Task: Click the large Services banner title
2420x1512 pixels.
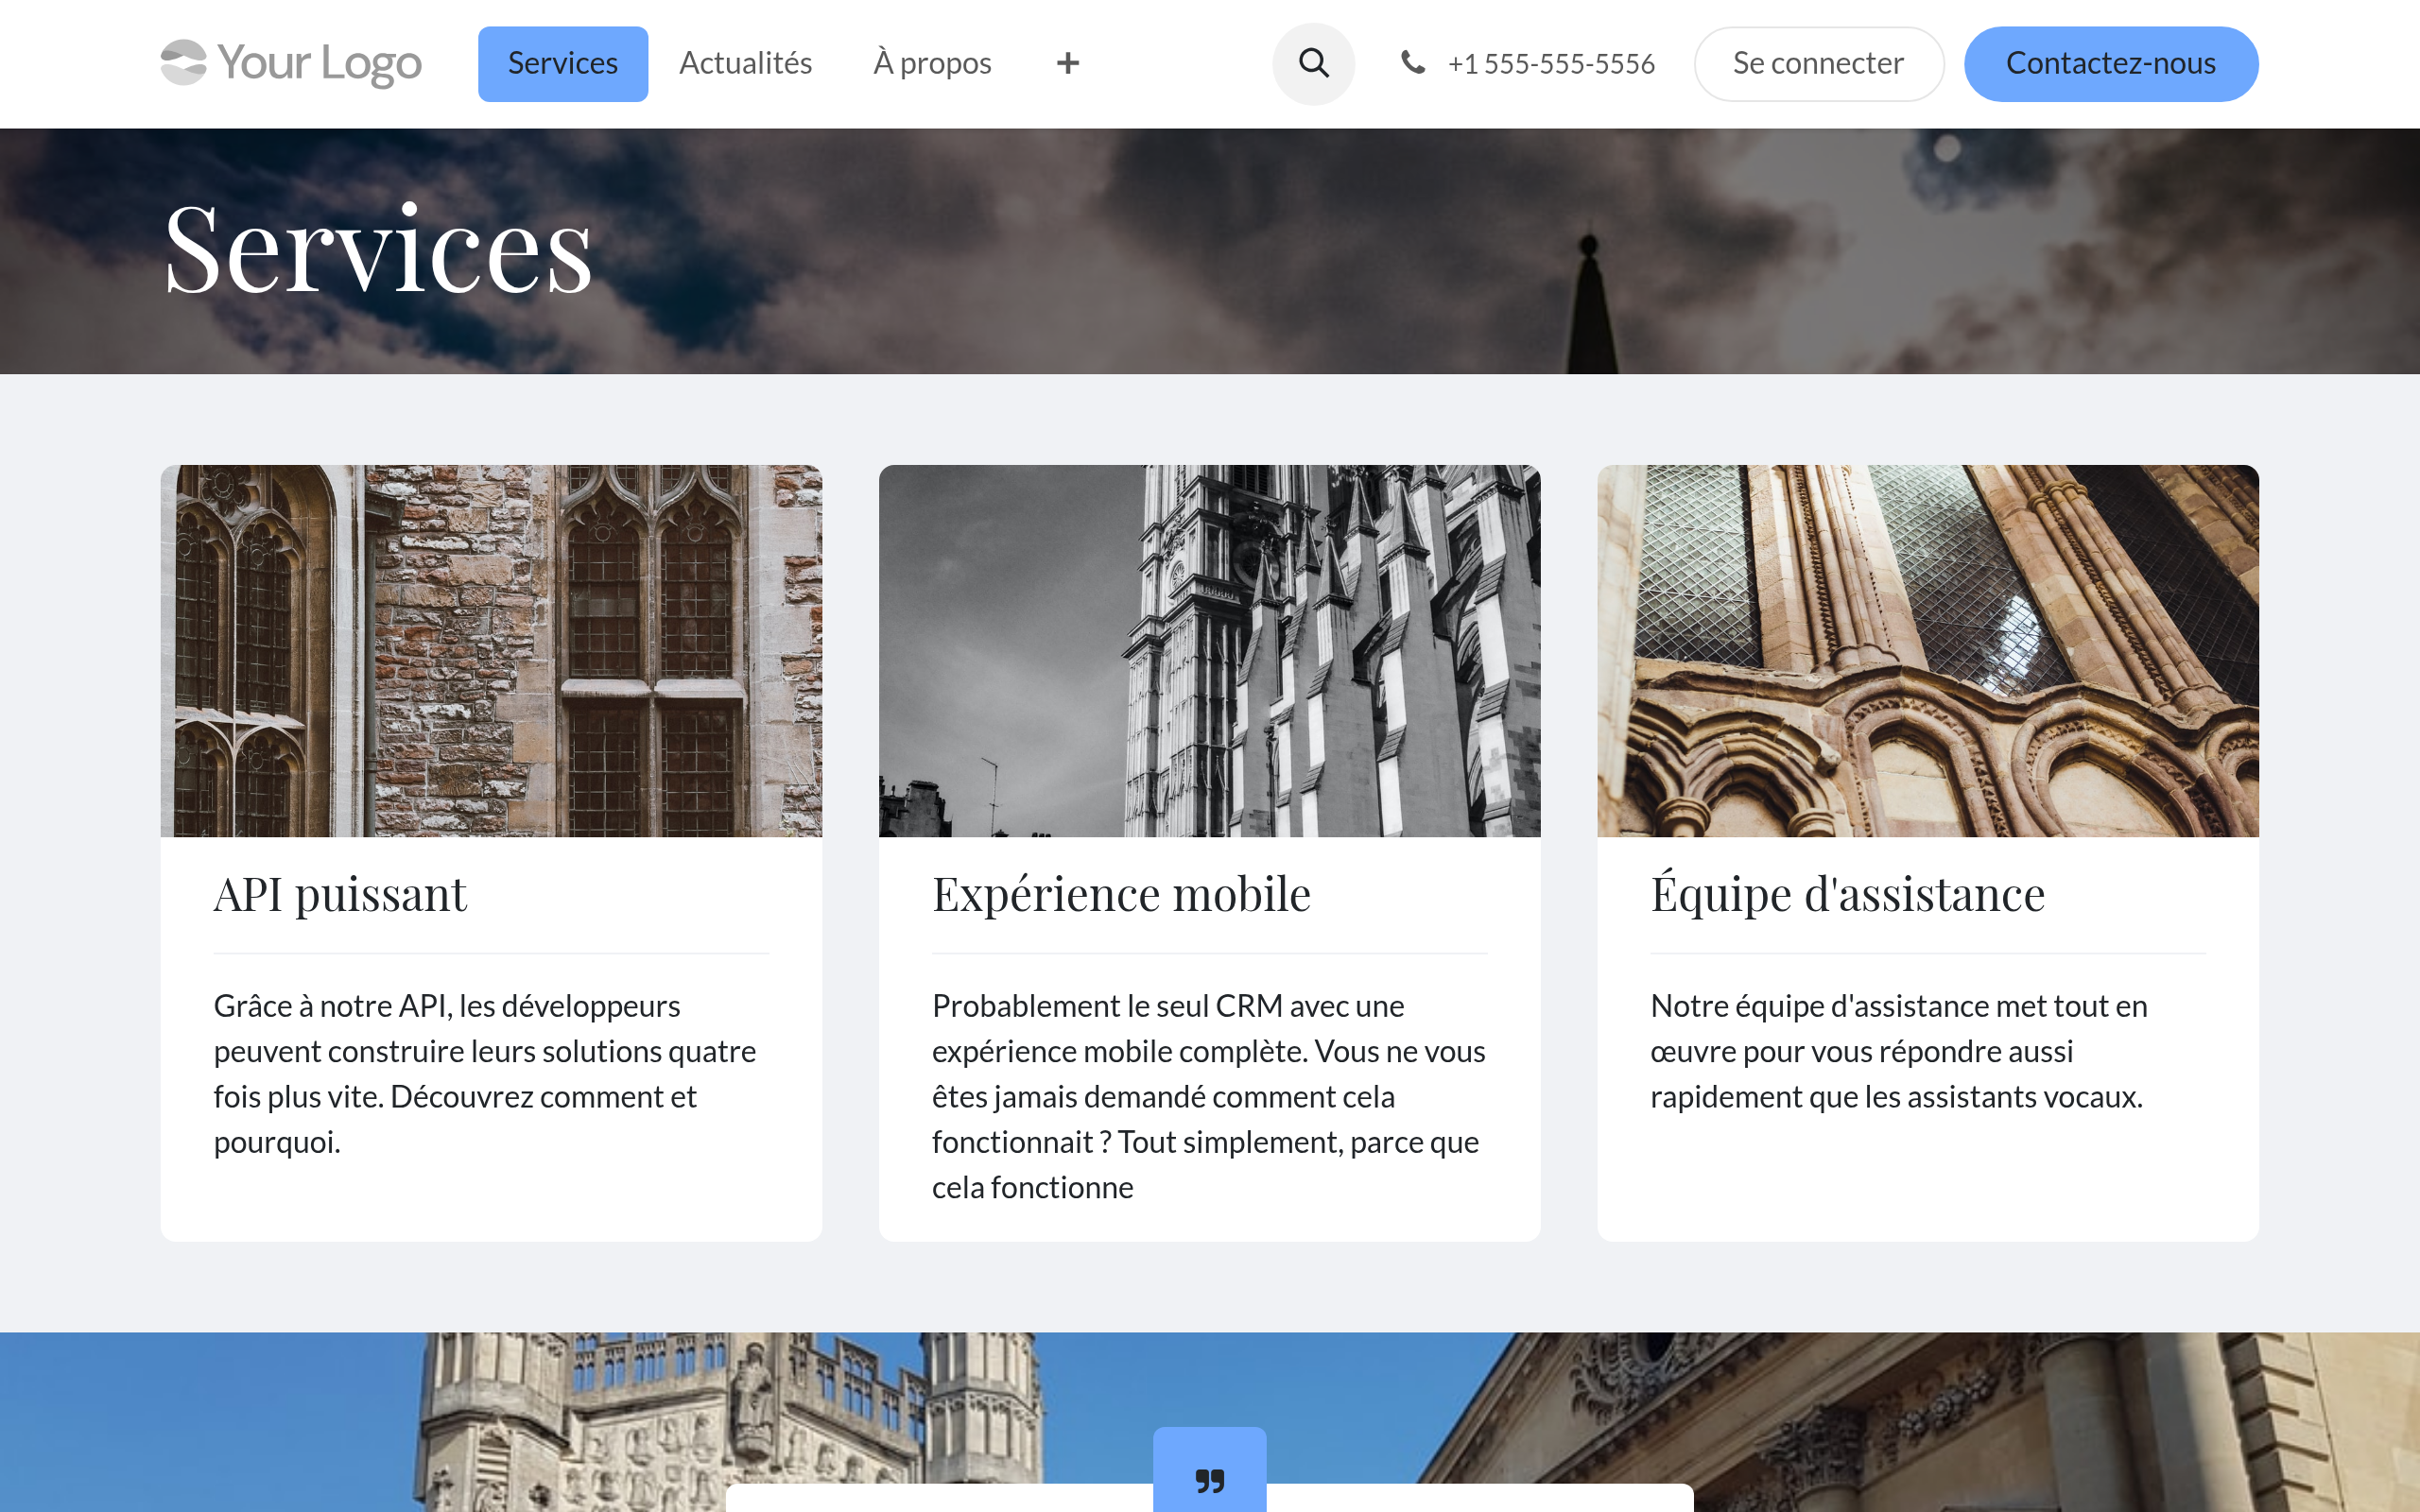Action: [x=378, y=250]
